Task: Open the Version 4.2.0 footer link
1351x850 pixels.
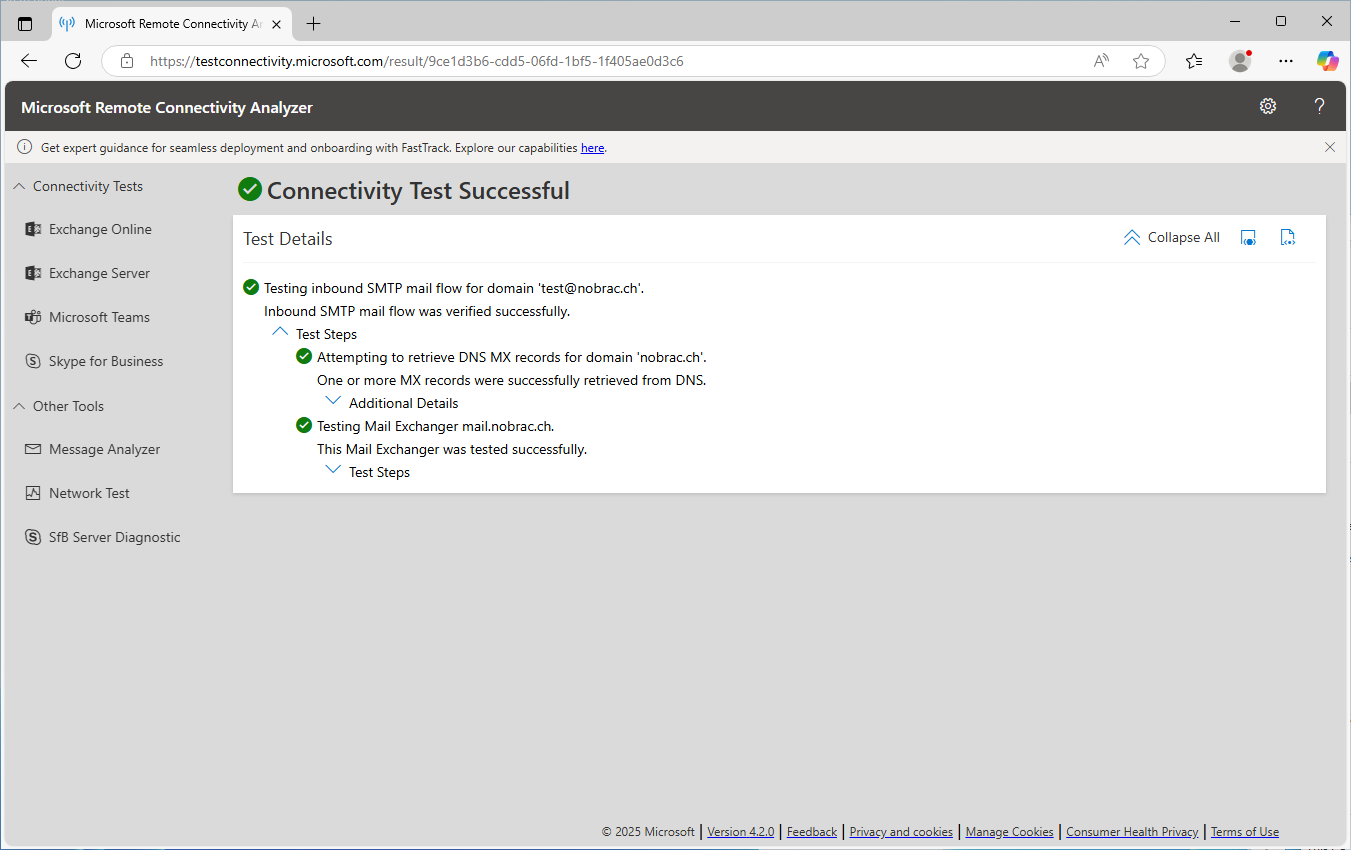Action: point(741,832)
